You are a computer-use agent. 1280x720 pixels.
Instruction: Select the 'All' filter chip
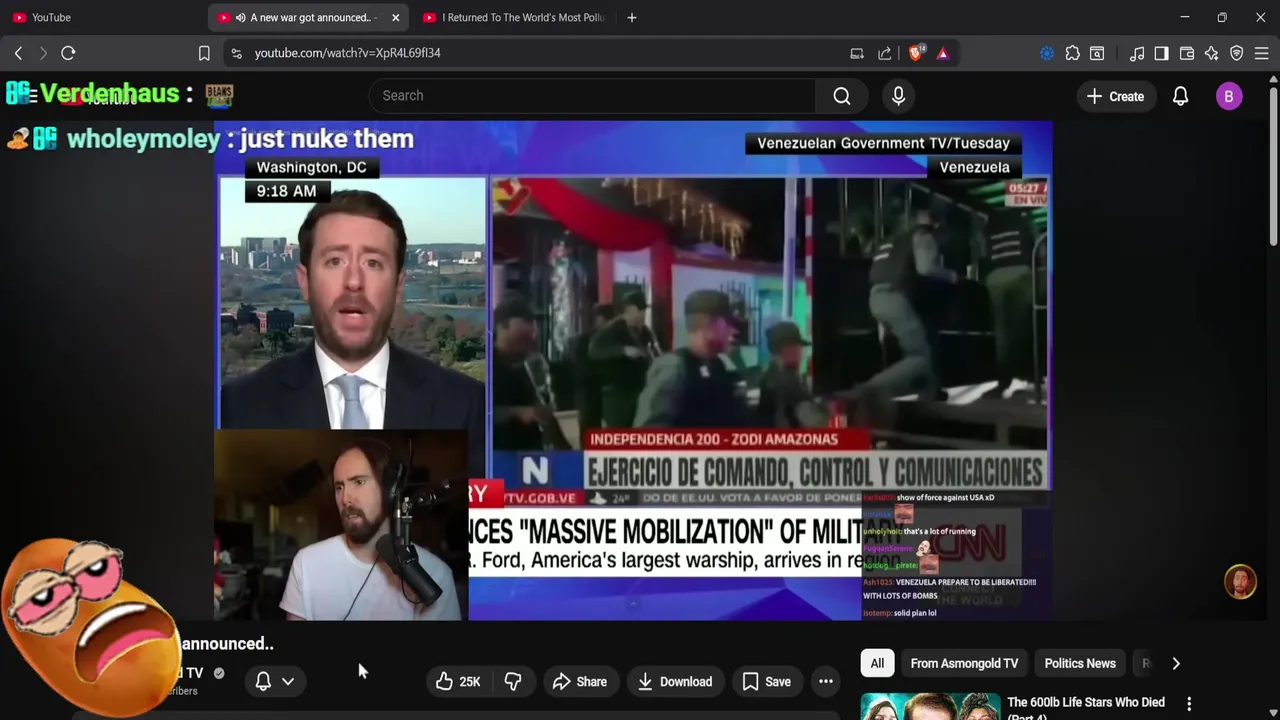pos(877,663)
